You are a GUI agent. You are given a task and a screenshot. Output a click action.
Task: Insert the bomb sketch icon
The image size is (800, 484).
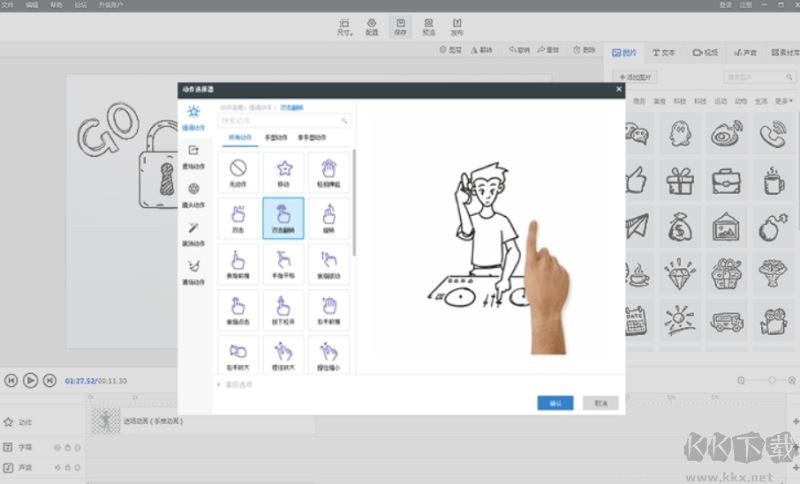tap(773, 227)
